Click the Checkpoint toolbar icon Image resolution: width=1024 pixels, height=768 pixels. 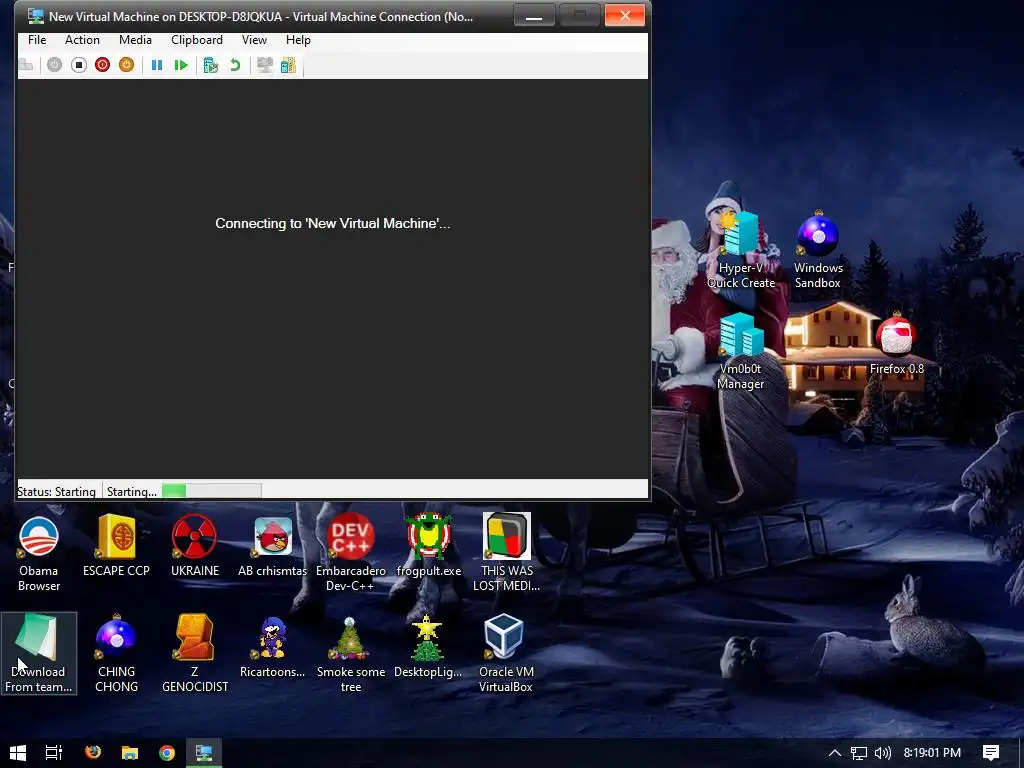point(210,65)
